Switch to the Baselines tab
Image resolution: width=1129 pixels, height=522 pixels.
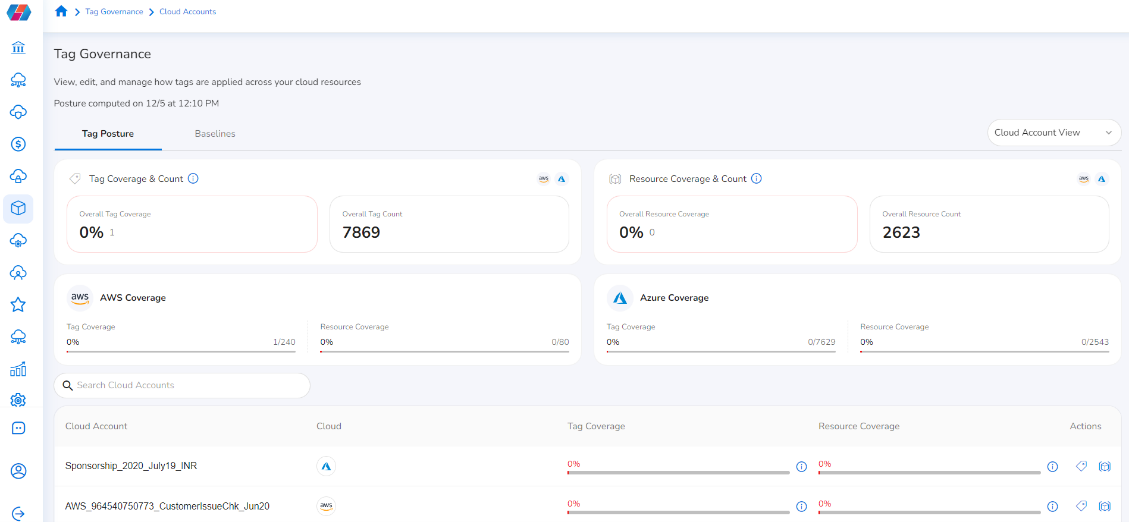click(215, 134)
